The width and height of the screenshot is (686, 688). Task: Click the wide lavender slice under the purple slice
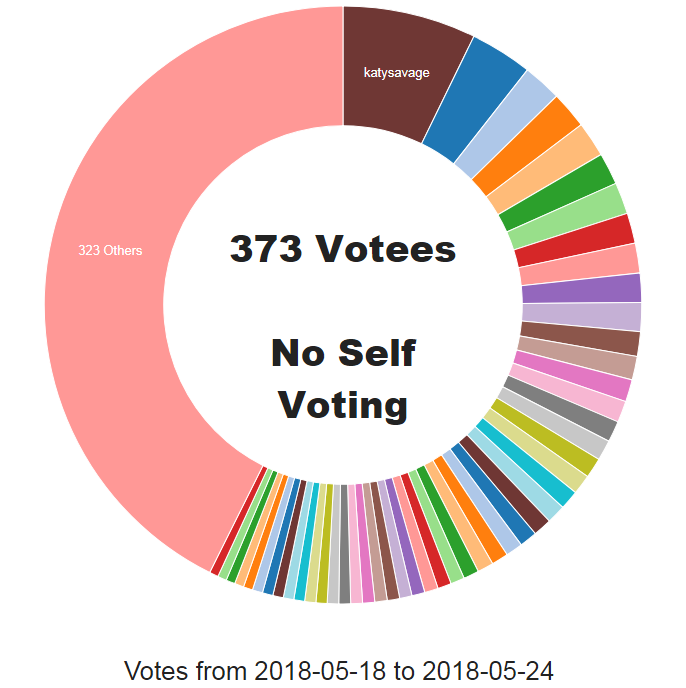[x=582, y=316]
